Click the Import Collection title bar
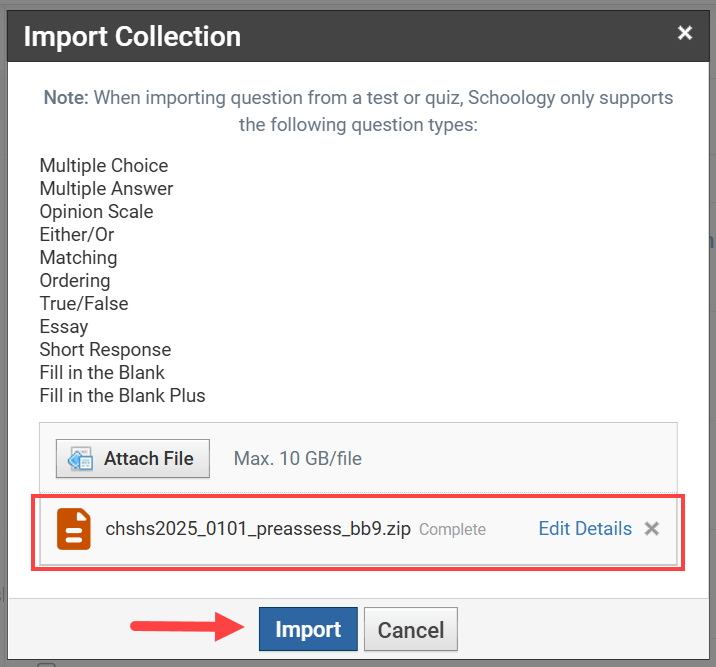Screen dimensions: 716x667 (350, 37)
